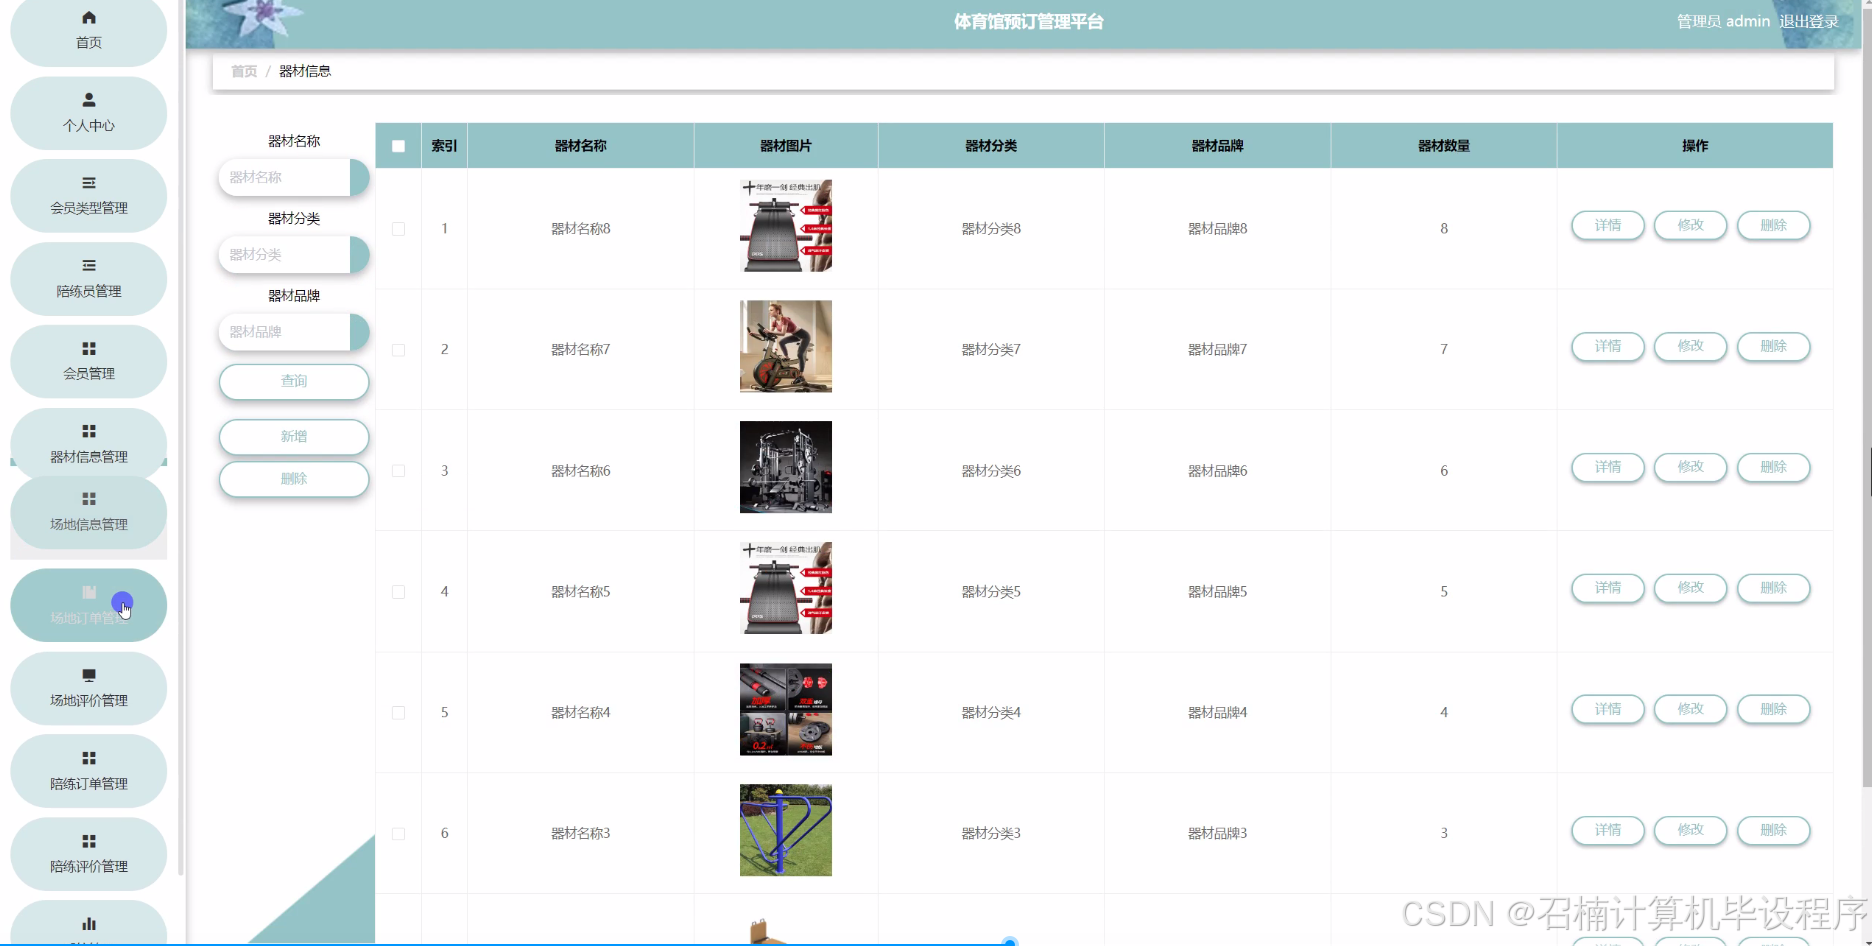The width and height of the screenshot is (1872, 946).
Task: Click 修改 for 器材名称6
Action: (x=1691, y=468)
